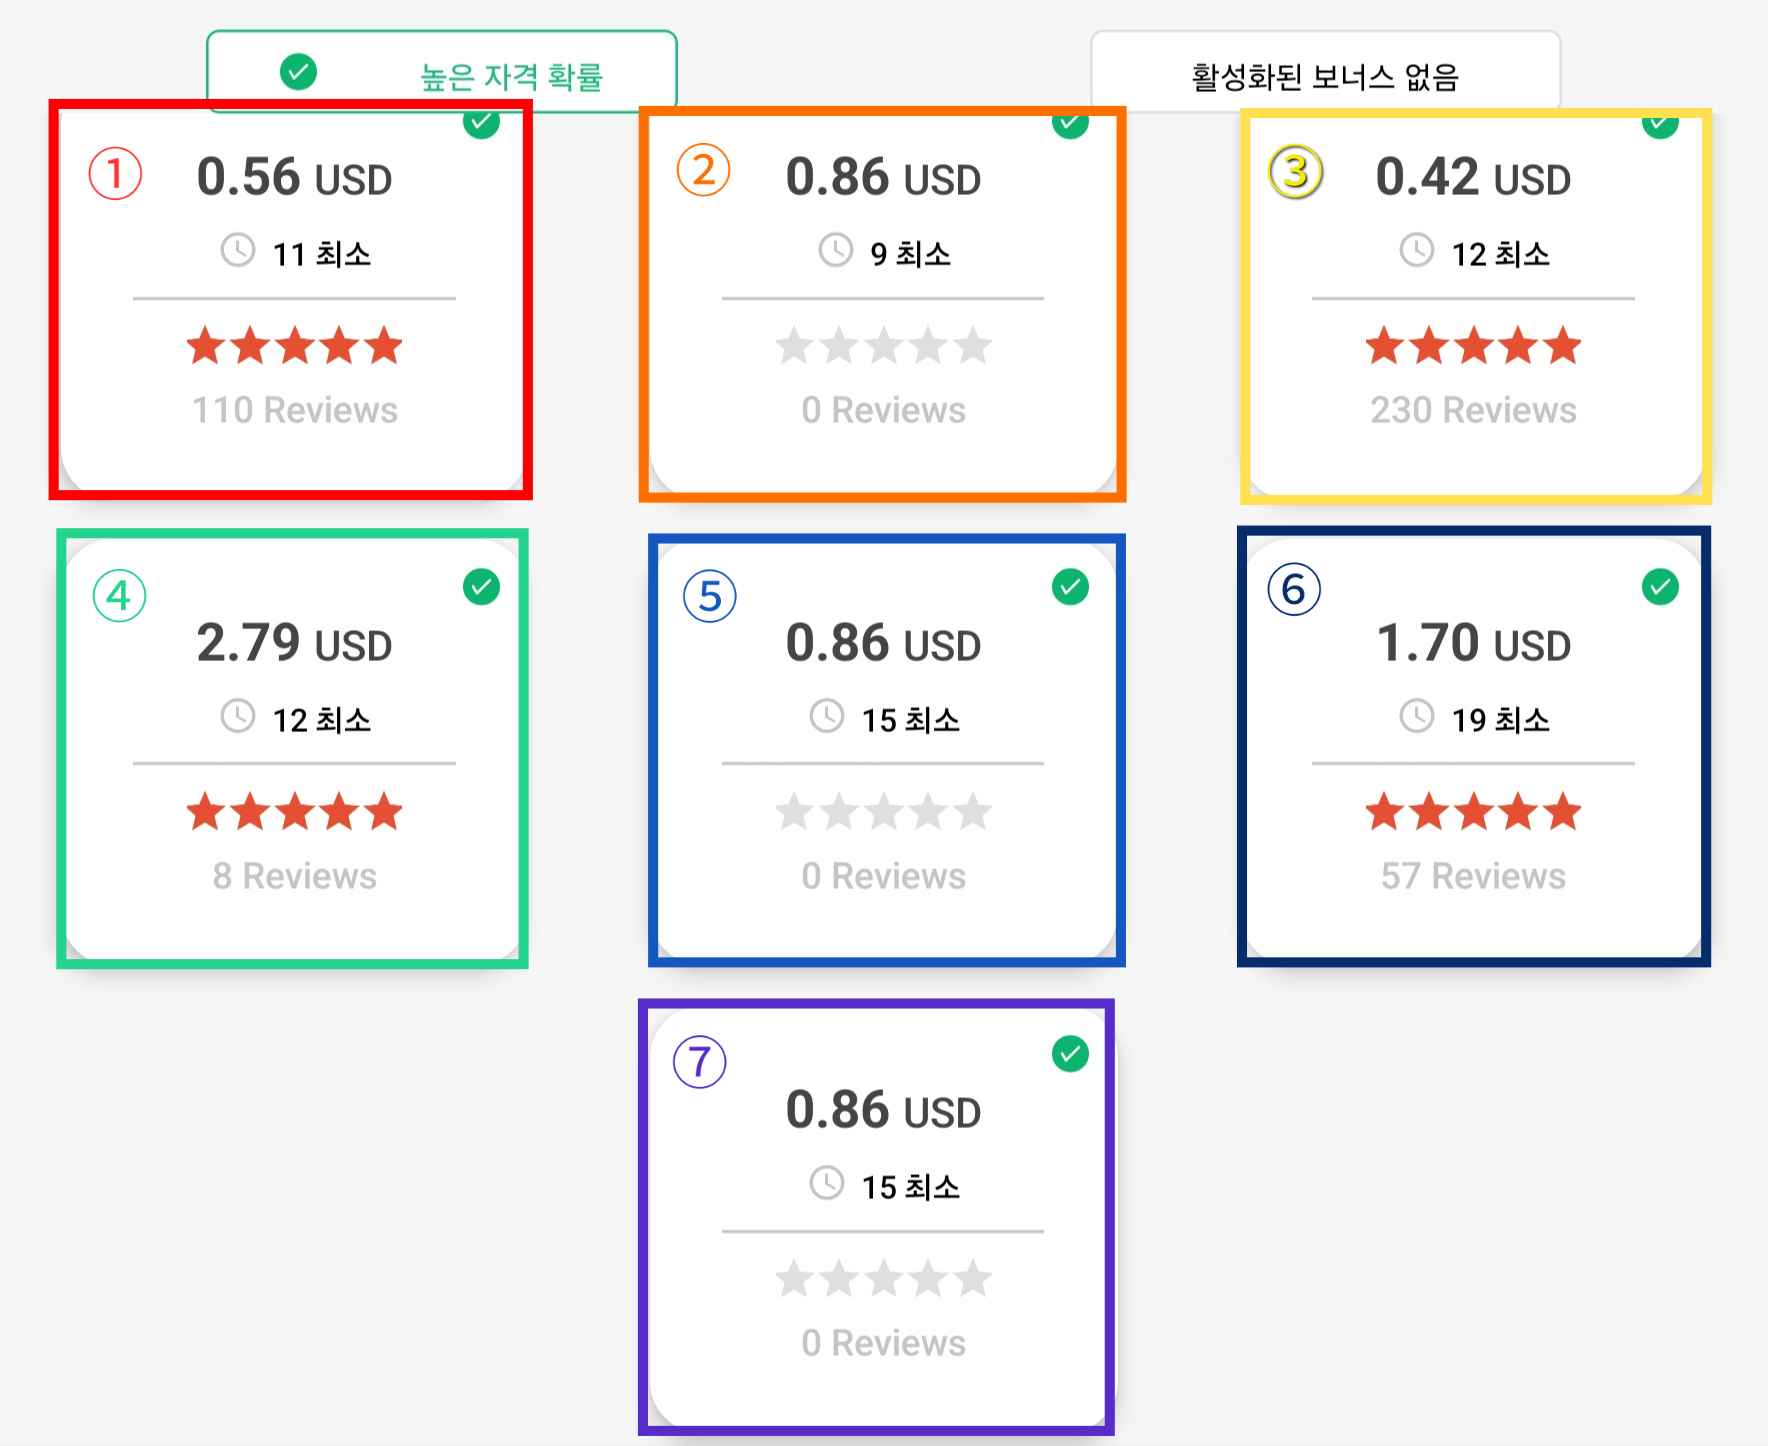This screenshot has width=1768, height=1446.
Task: Open the 110 Reviews link
Action: pos(295,410)
